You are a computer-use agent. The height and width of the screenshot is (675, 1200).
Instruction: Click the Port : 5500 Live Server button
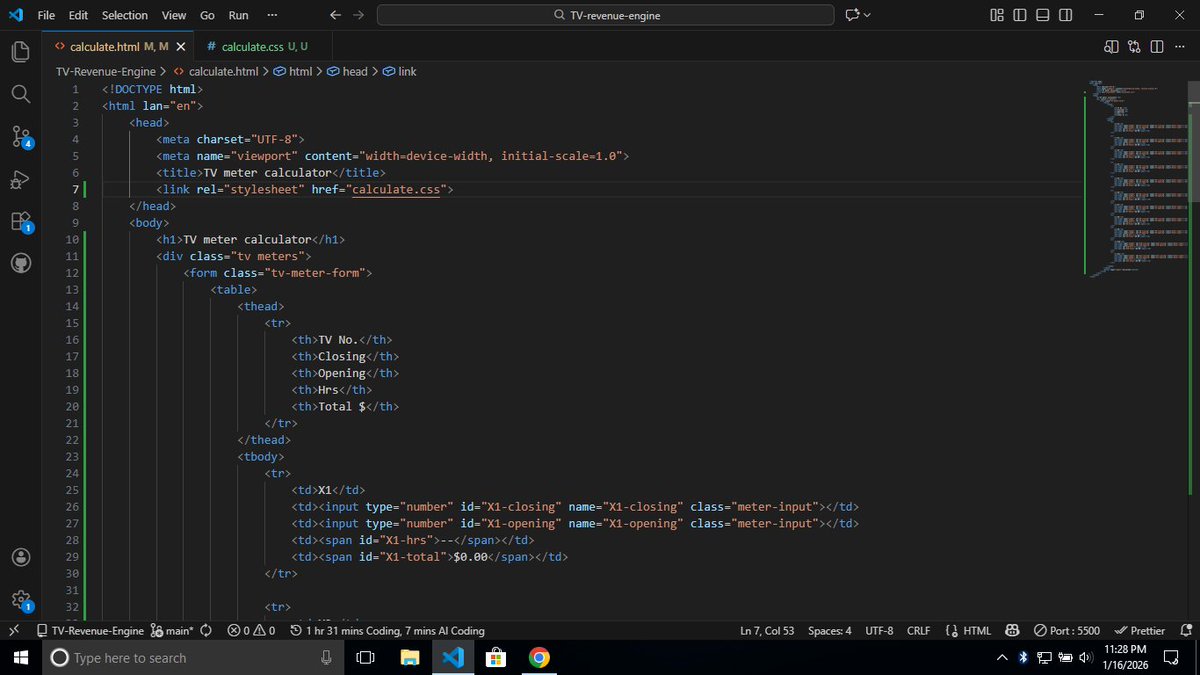(1067, 631)
